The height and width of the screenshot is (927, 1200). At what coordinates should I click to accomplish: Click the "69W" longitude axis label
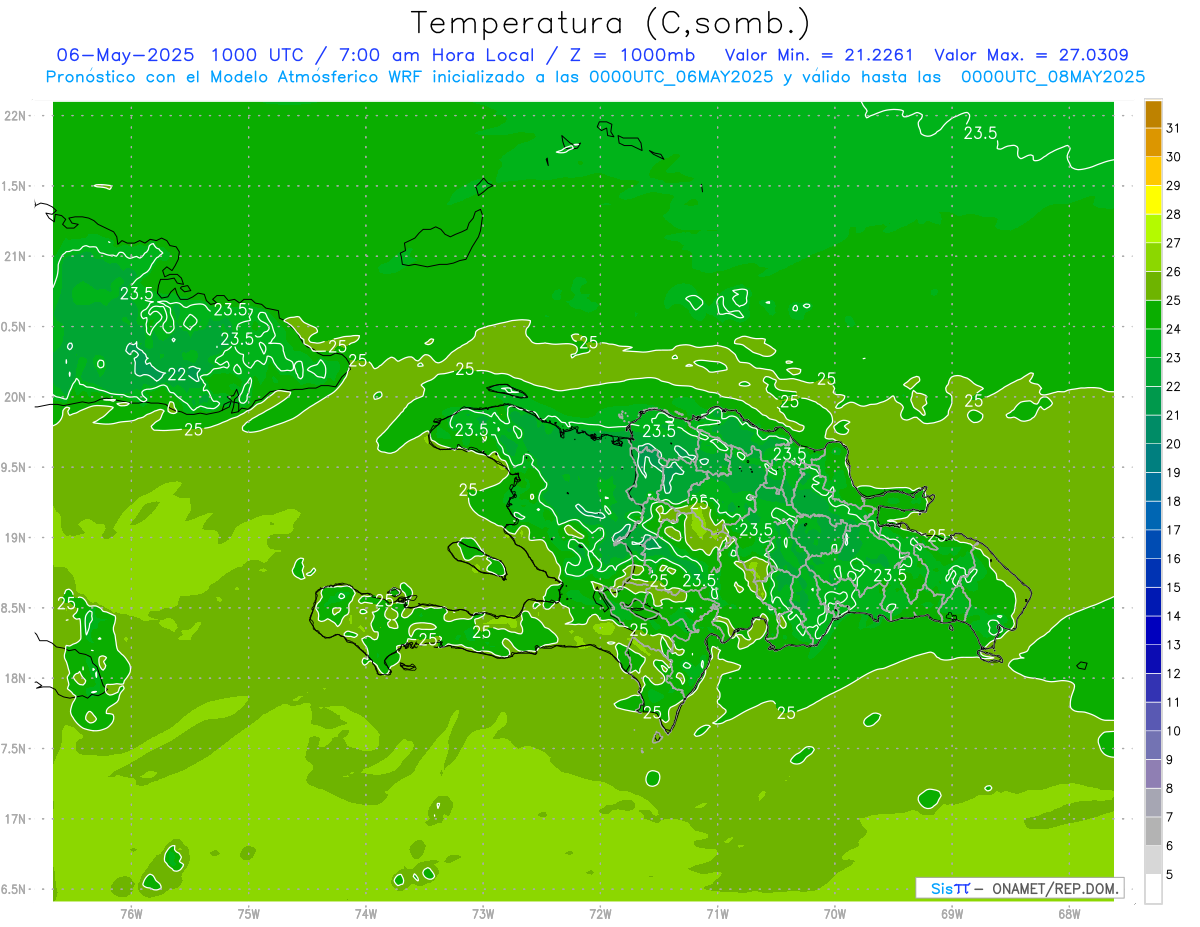pos(951,913)
